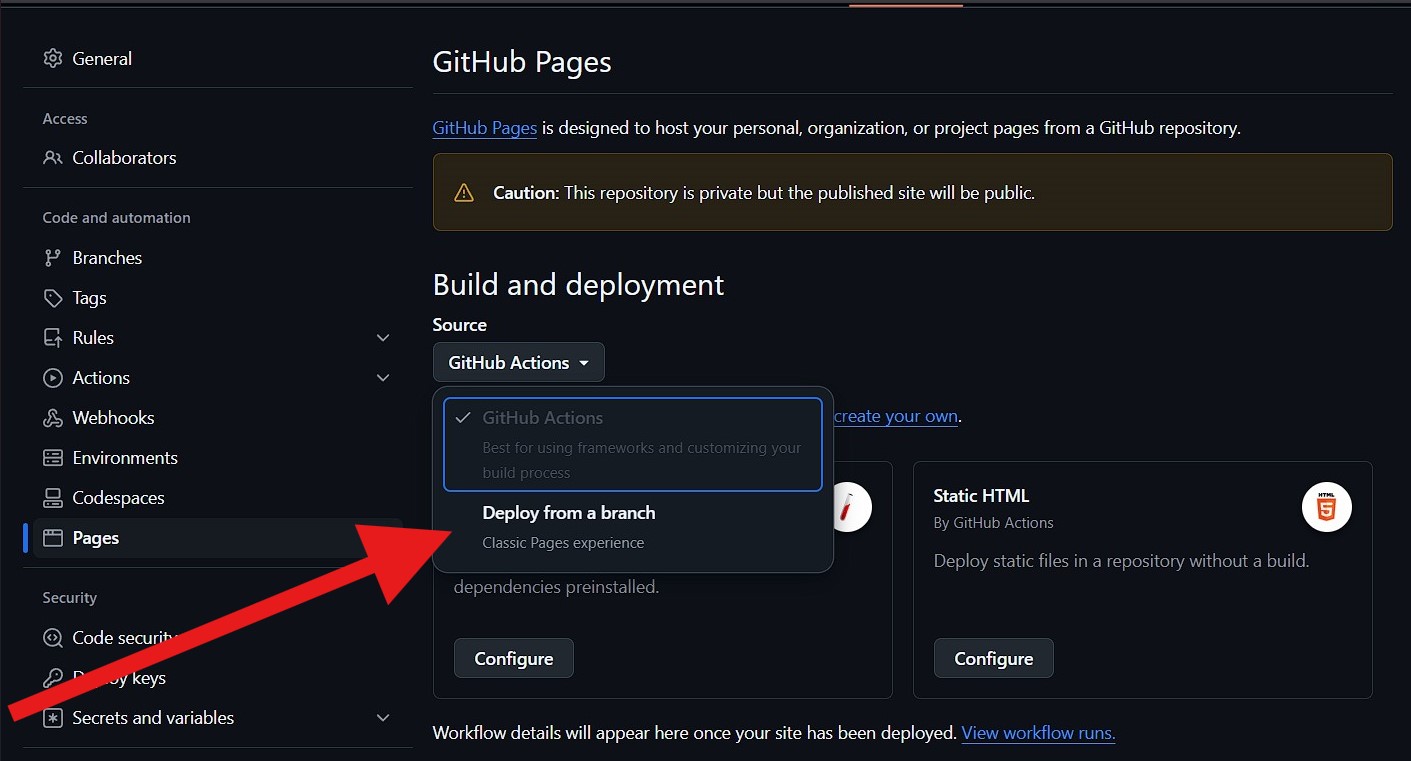Click the Tags icon in sidebar
This screenshot has width=1411, height=761.
tap(52, 297)
